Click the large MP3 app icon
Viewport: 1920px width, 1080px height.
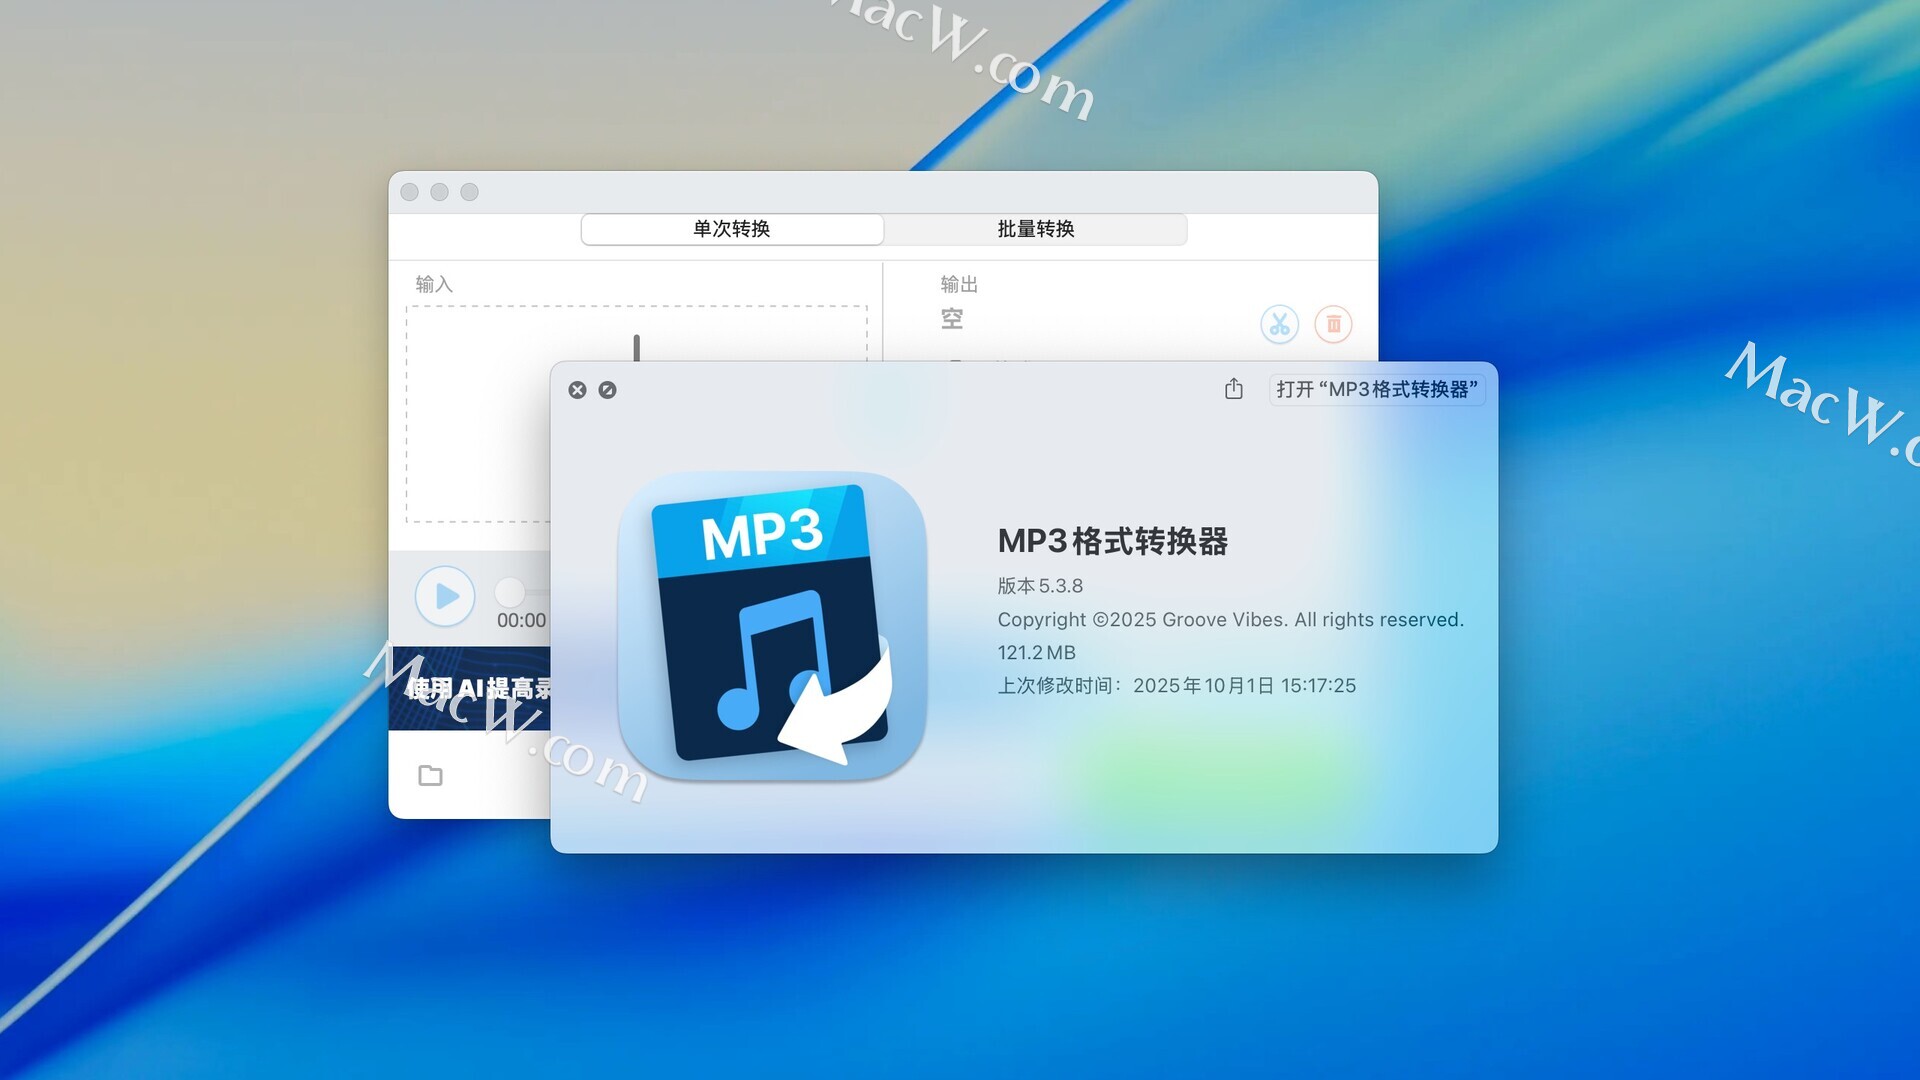tap(771, 624)
